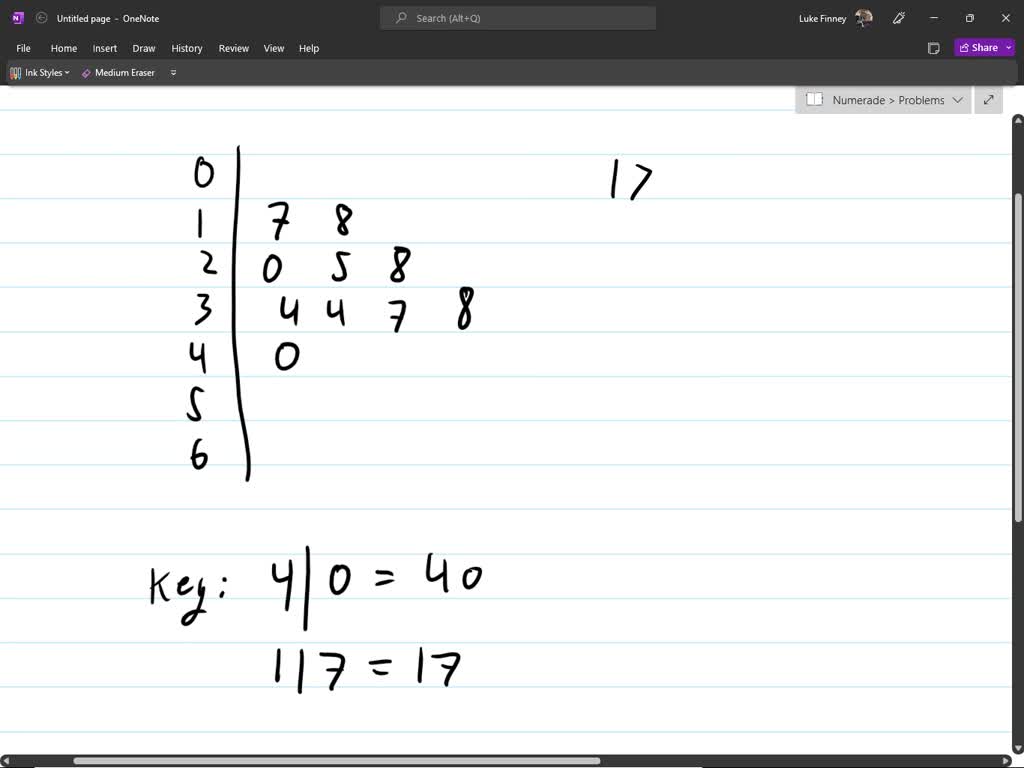
Task: Open the History tab
Action: tap(187, 48)
